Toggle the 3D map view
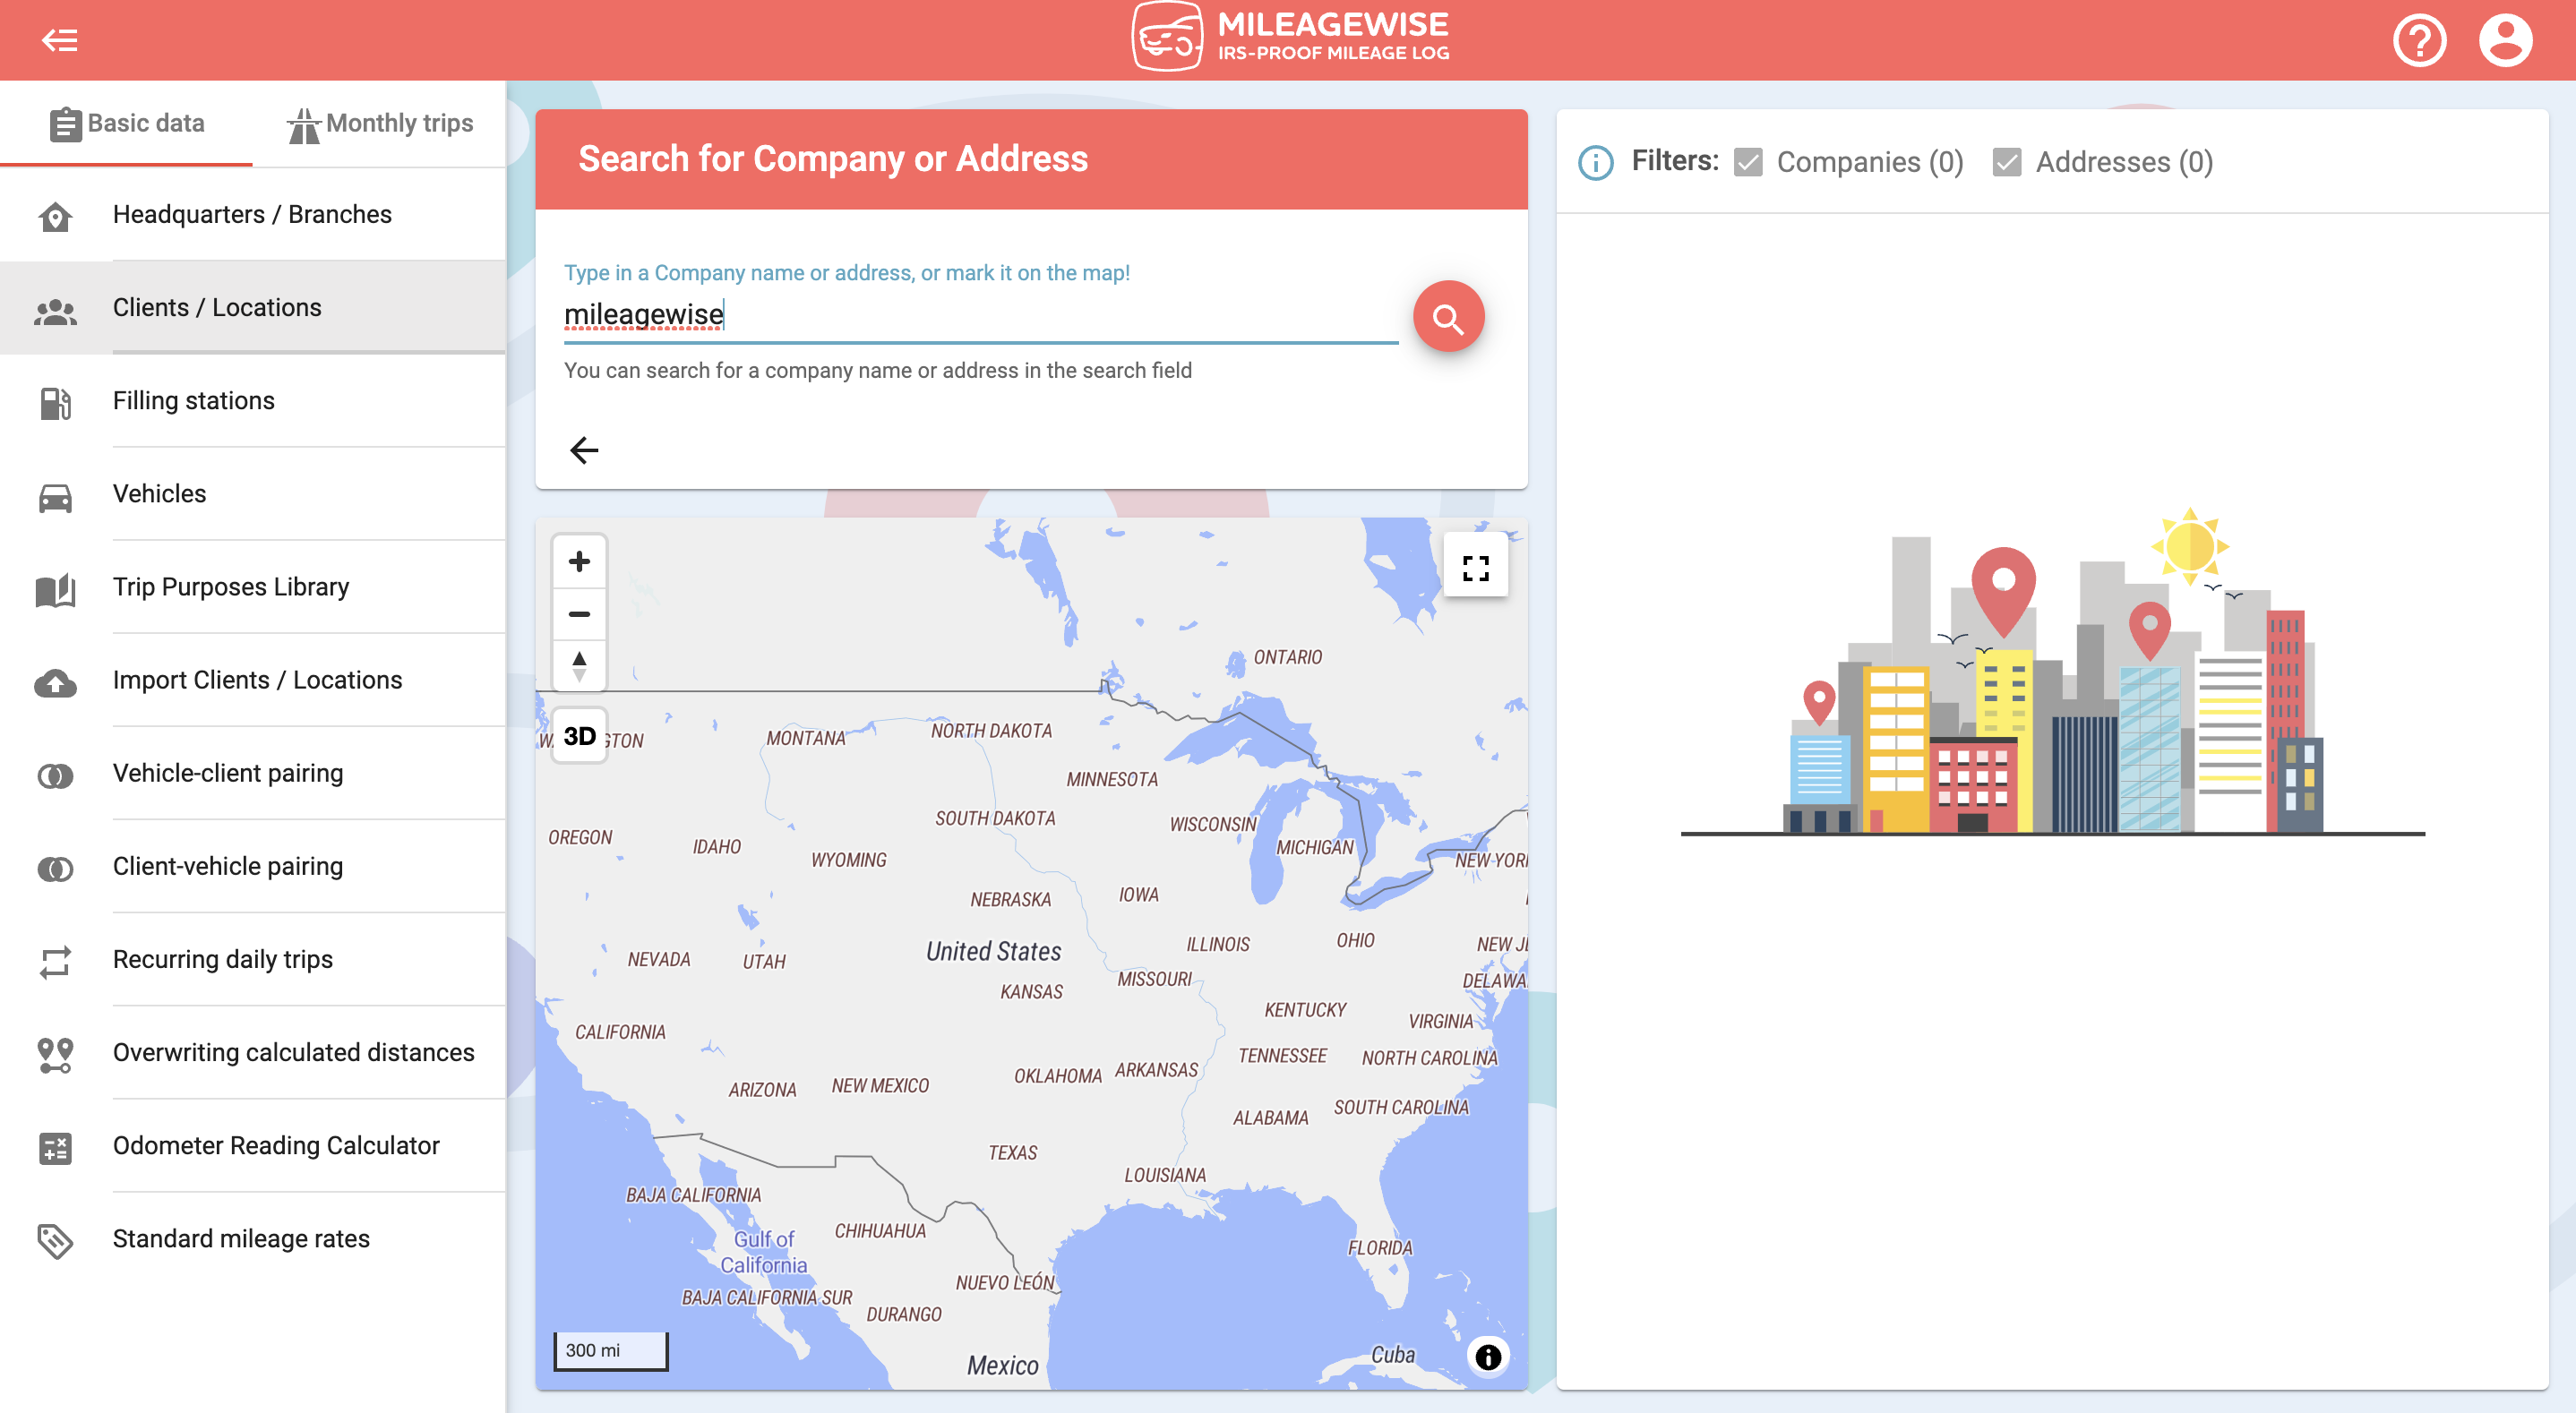This screenshot has height=1413, width=2576. tap(579, 737)
